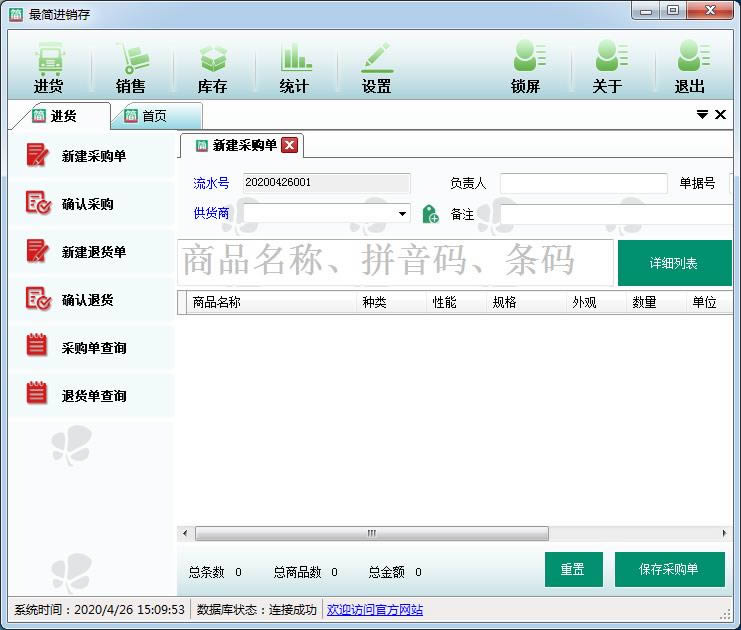Close the 新建采购单 tab with red X
Viewport: 741px width, 630px height.
[x=290, y=145]
